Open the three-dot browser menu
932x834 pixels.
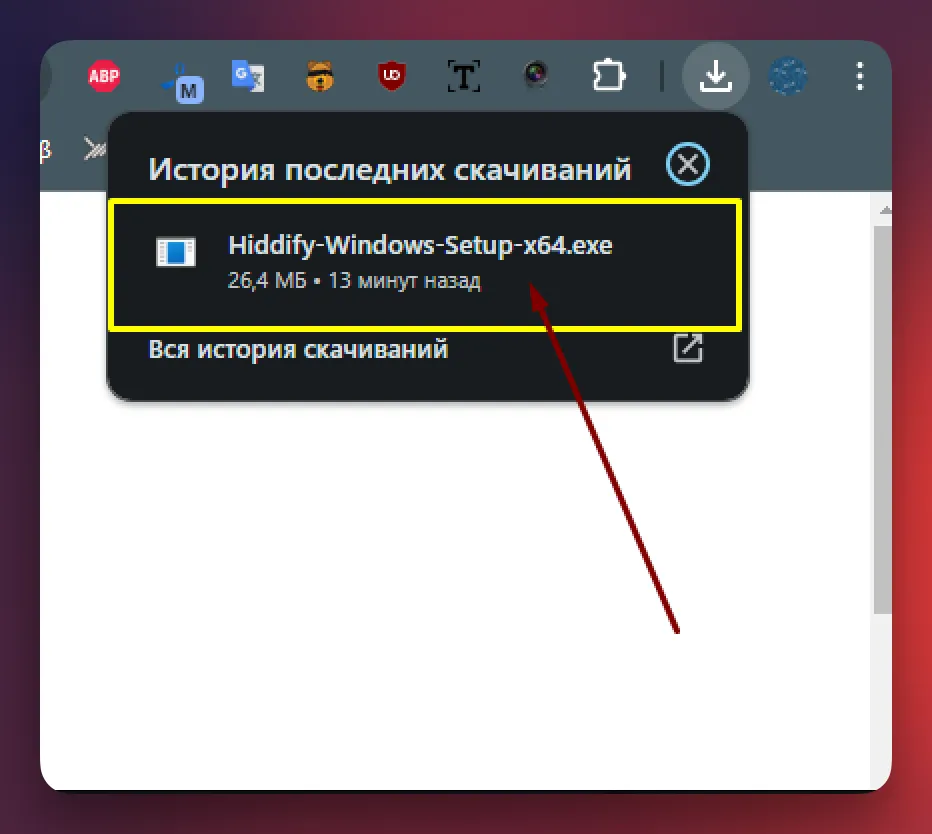coord(859,76)
